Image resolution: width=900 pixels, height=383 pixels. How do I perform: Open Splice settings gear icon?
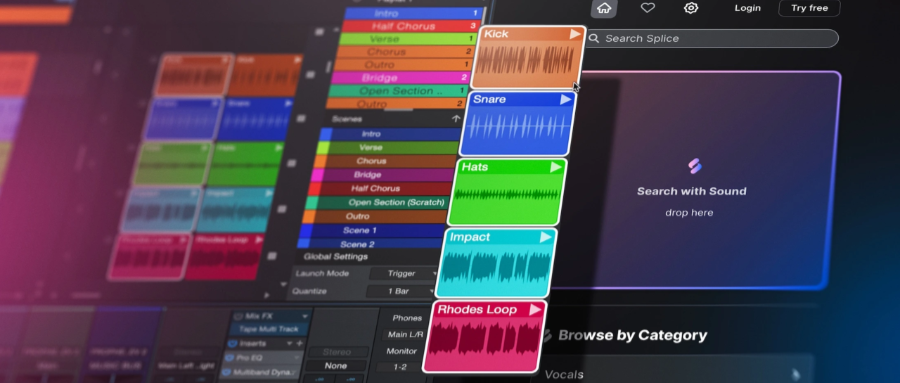(x=691, y=8)
